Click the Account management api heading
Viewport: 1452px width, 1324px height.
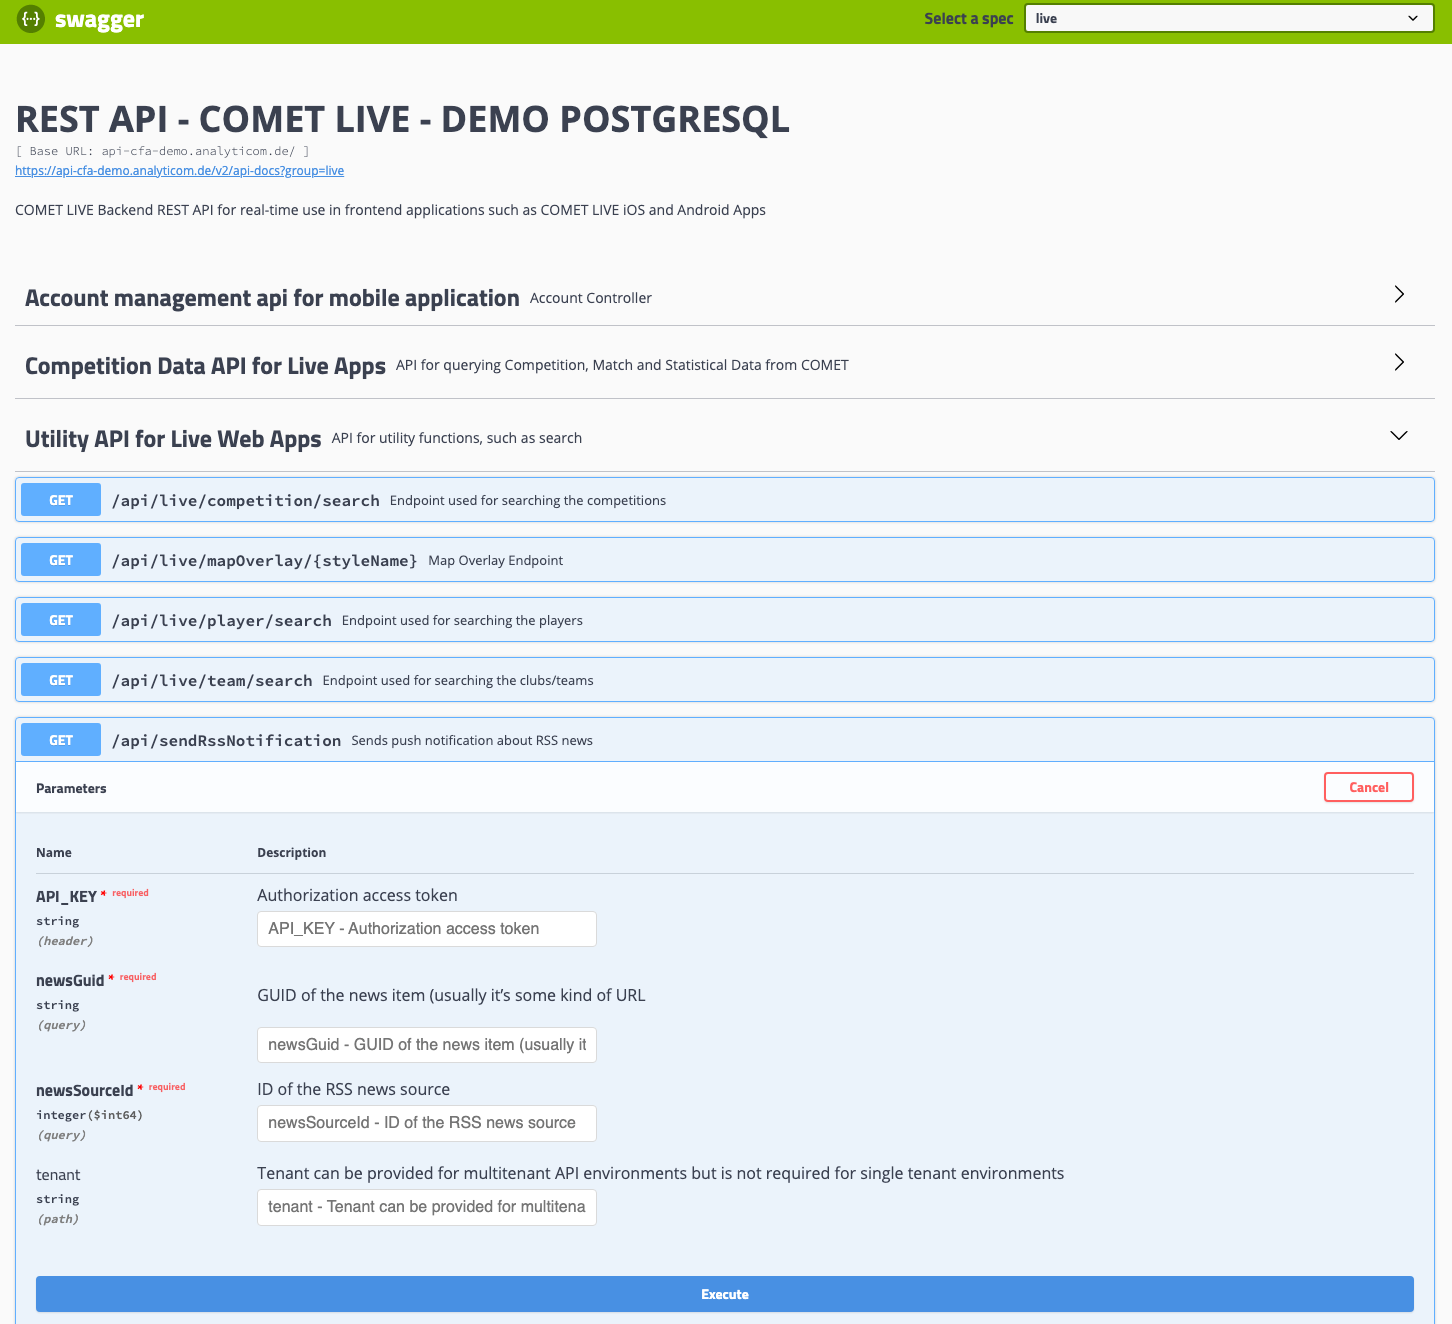point(272,298)
